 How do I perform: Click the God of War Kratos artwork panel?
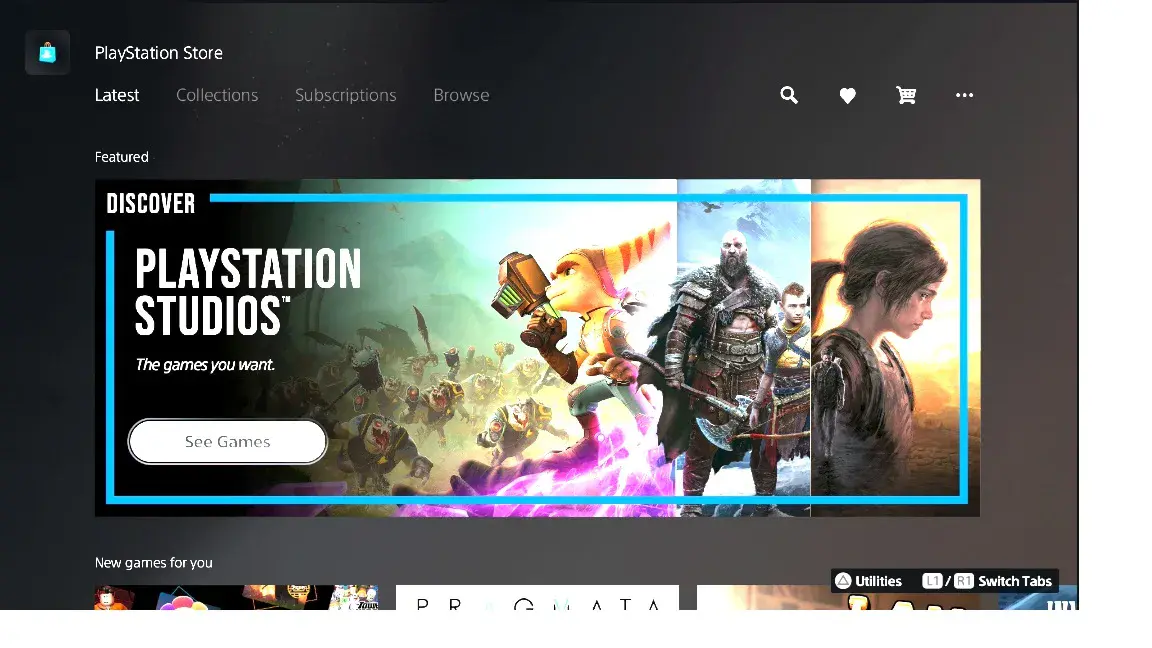pos(744,348)
